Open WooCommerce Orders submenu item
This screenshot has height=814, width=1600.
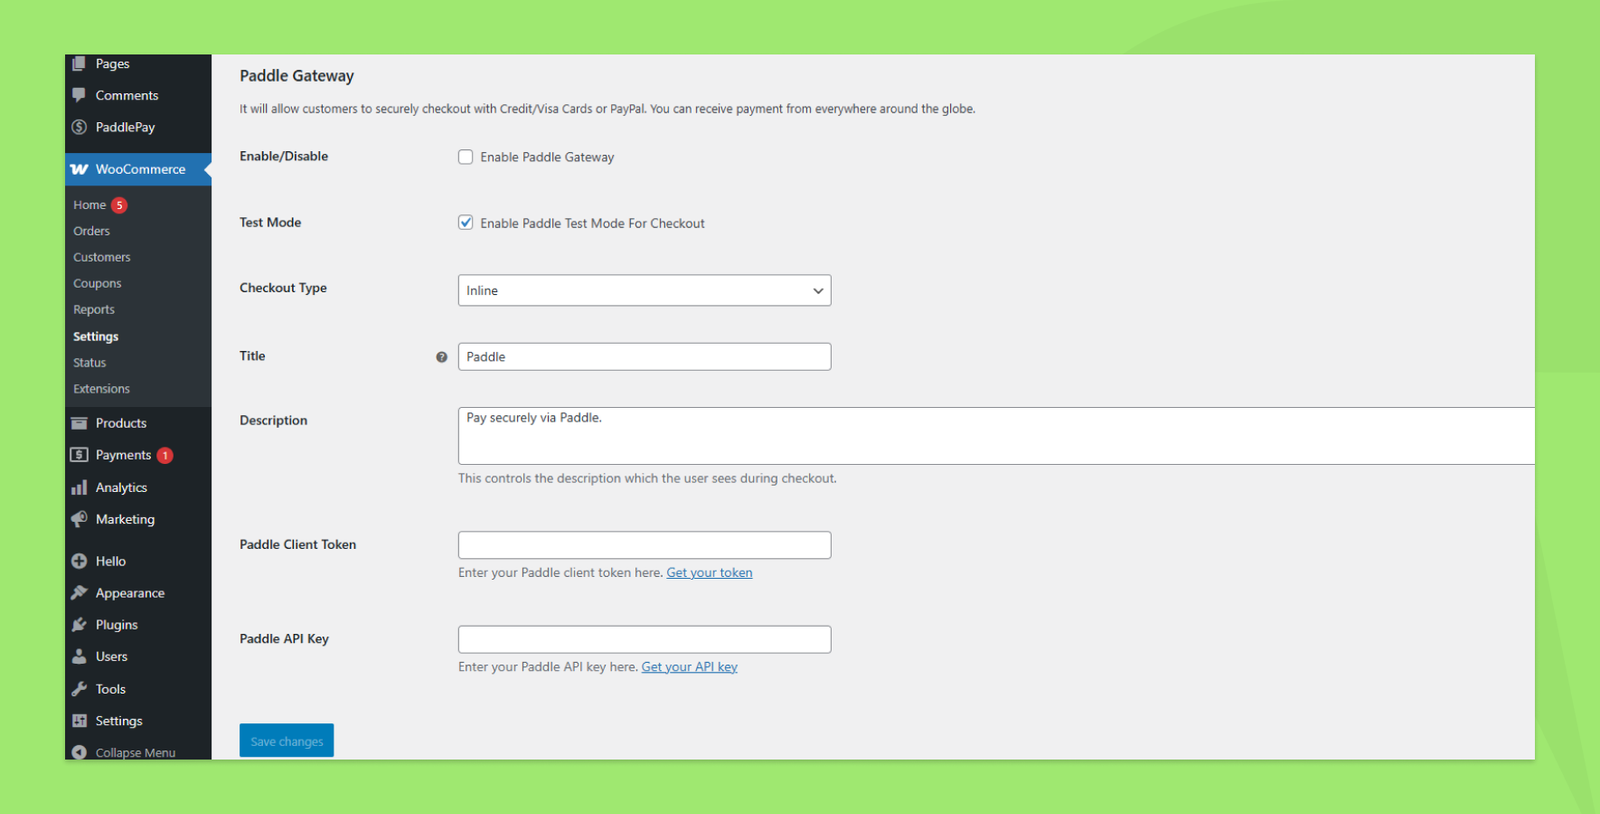[x=91, y=231]
